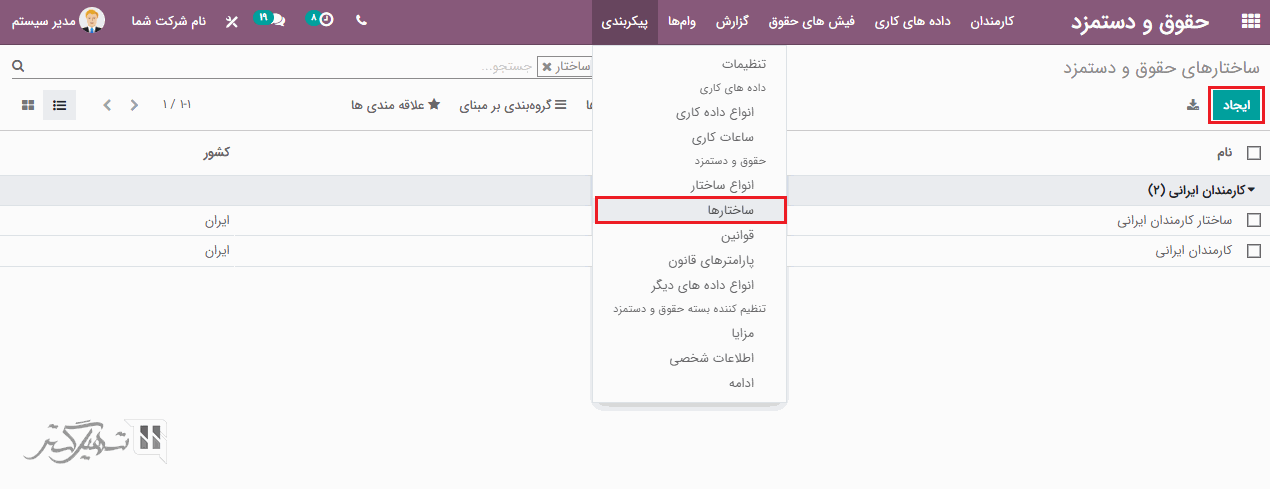Switch to kanban view icon
The width and height of the screenshot is (1270, 489).
point(28,105)
